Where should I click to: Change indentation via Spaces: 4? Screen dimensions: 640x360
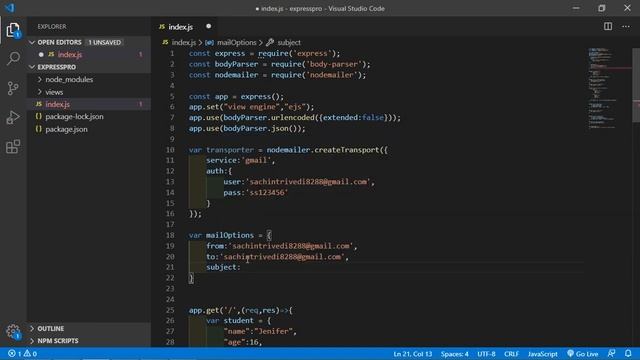tap(454, 354)
